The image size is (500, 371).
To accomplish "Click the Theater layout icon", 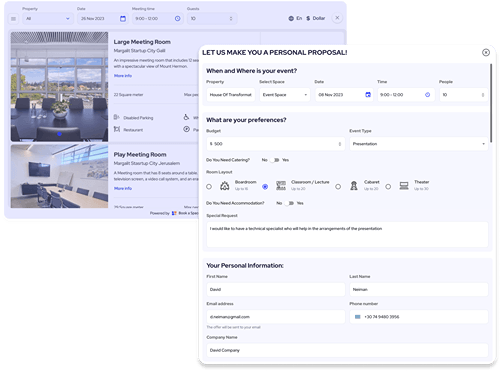I will (404, 186).
